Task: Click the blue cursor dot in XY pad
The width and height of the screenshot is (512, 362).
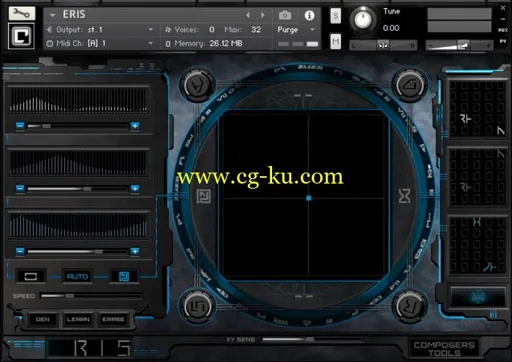Action: [x=309, y=198]
